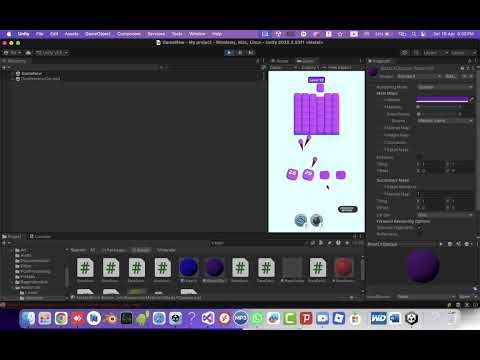
Task: Switch to the Console tab
Action: (x=40, y=236)
